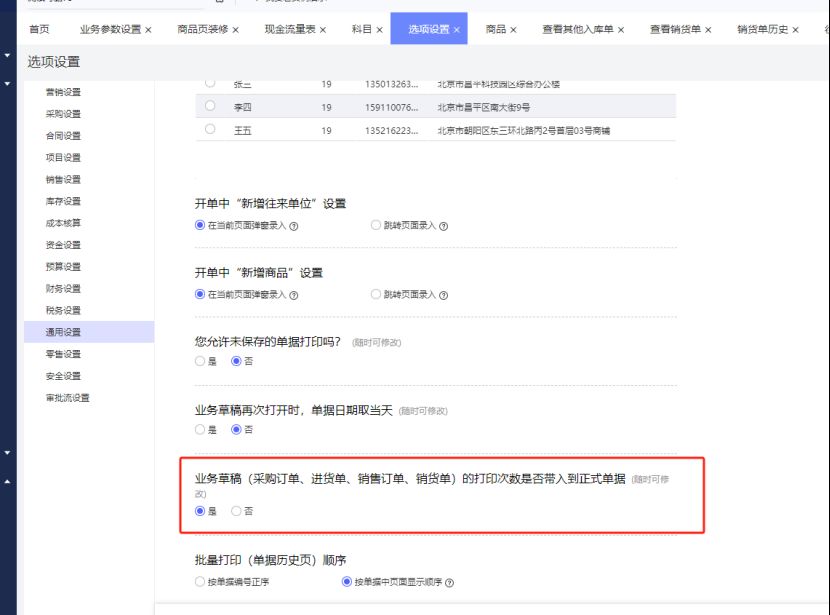Select the 李四 contact row radio

(210, 106)
